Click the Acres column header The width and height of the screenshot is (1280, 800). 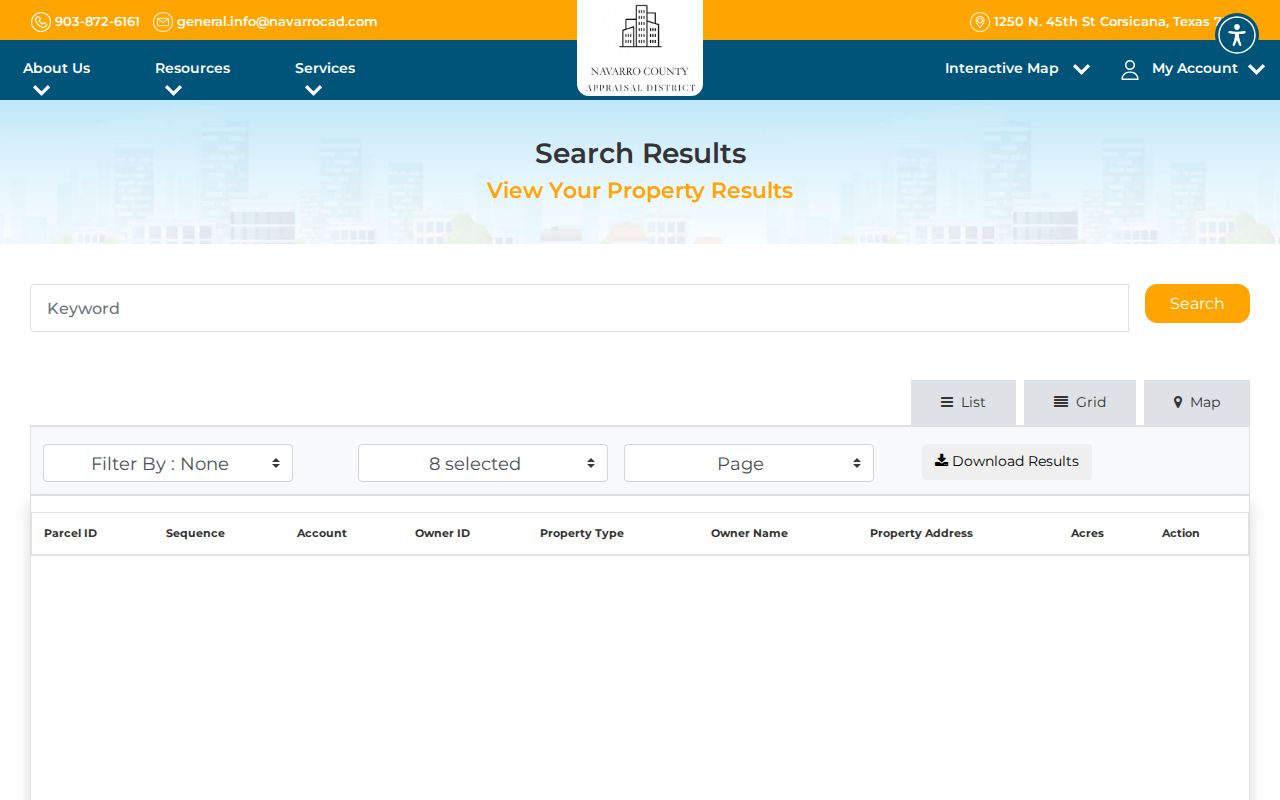coord(1087,533)
